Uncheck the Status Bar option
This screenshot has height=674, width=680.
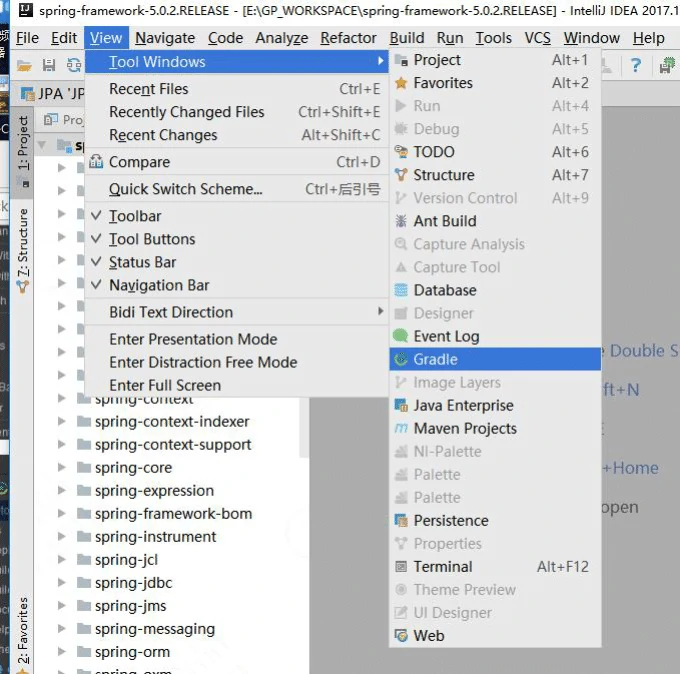(142, 262)
